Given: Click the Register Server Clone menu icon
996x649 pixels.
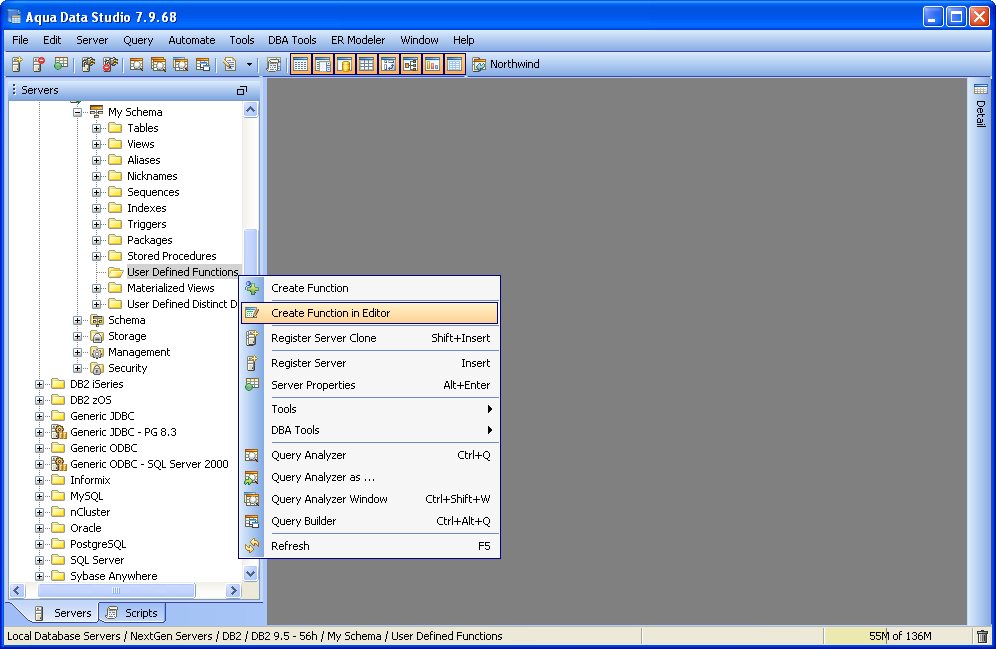Looking at the screenshot, I should pos(252,338).
